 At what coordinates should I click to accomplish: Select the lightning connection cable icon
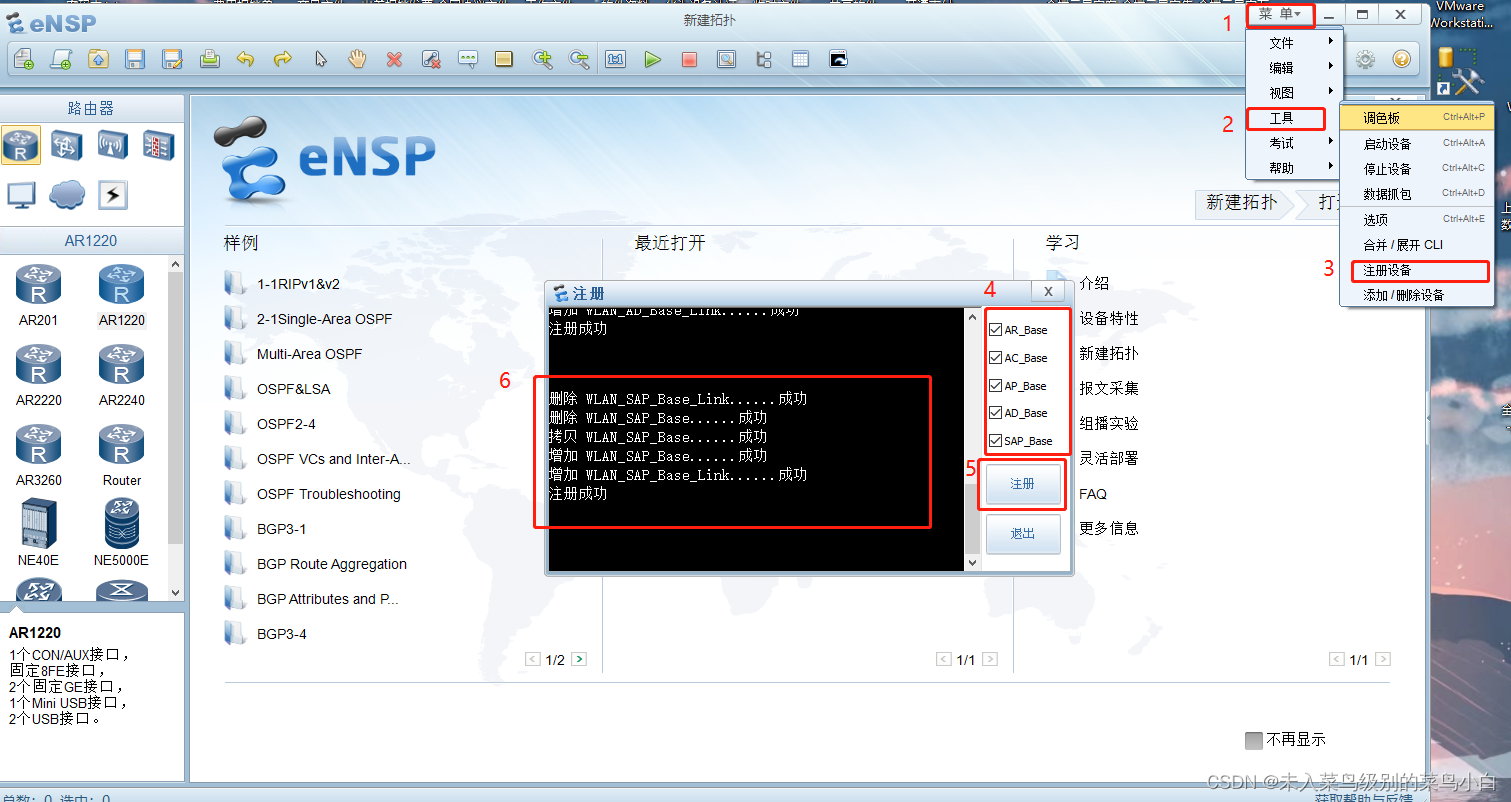(x=112, y=194)
